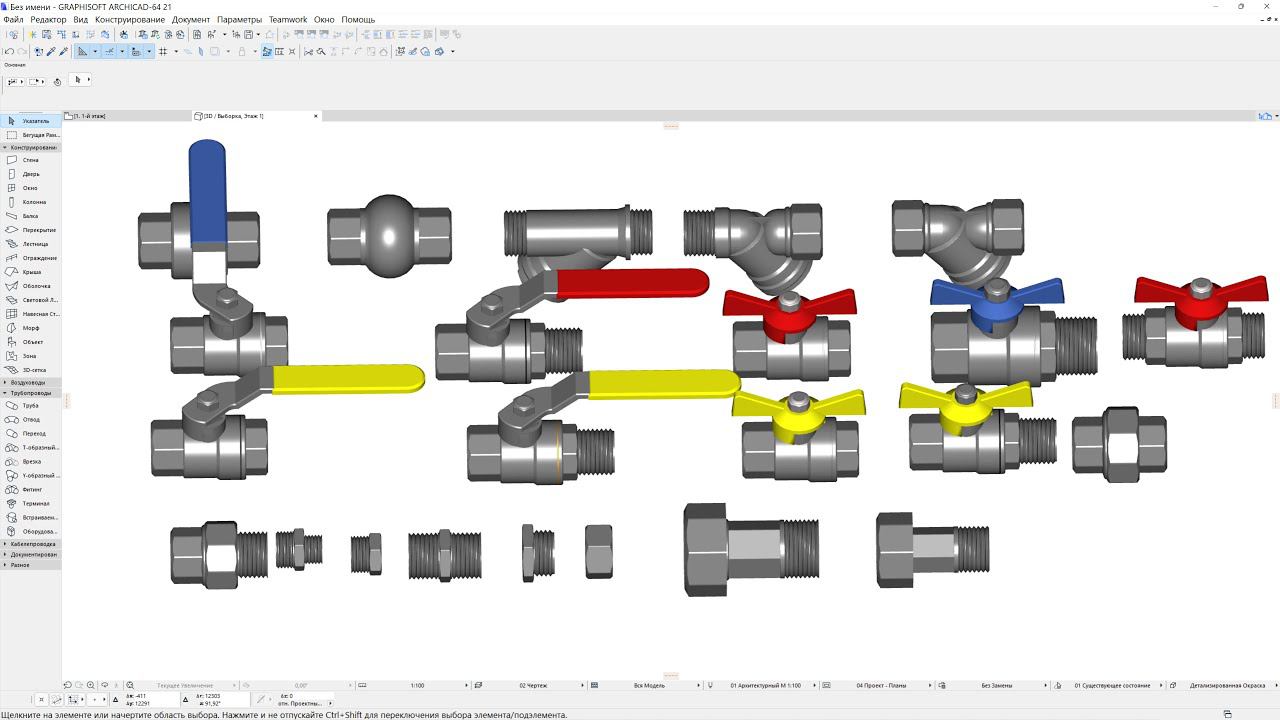Image resolution: width=1280 pixels, height=720 pixels.
Task: Select the Бегущая Рамка marquee tool
Action: tap(30, 135)
